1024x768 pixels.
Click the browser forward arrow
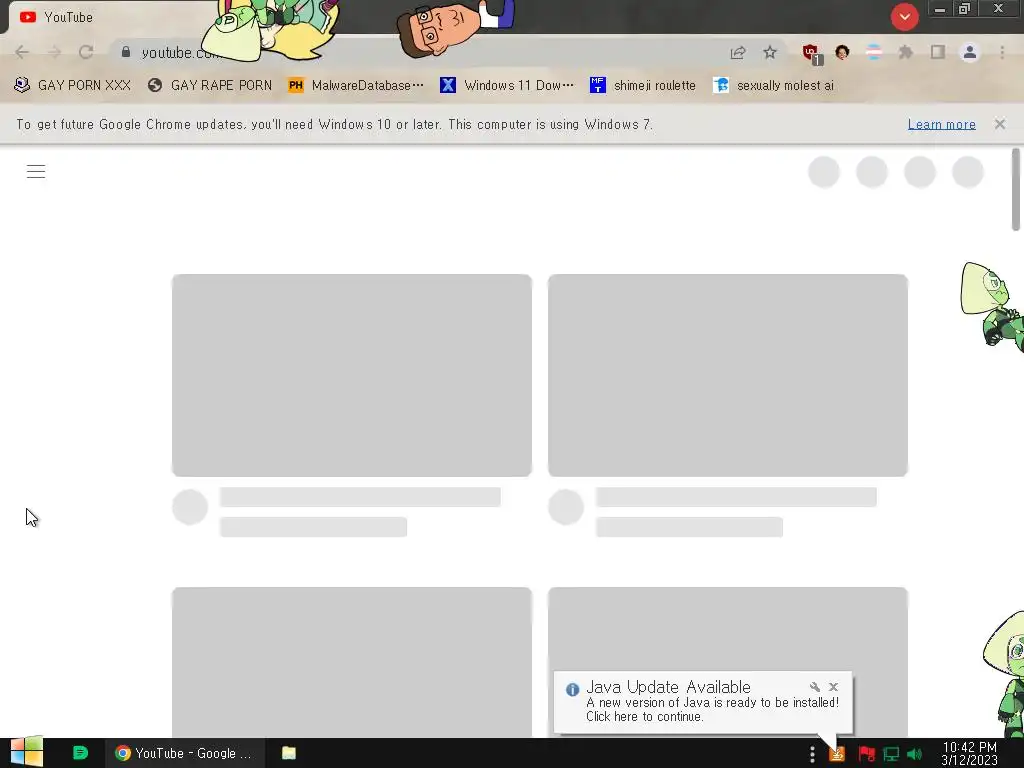(54, 52)
